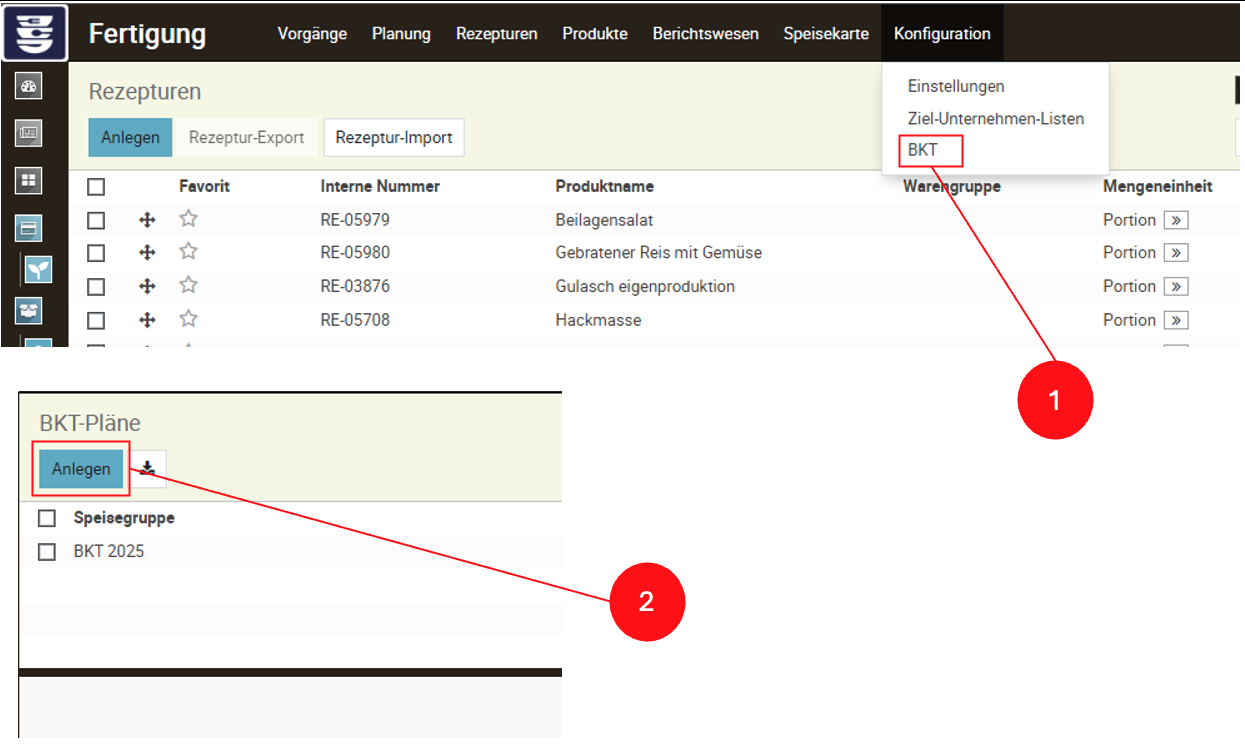Click the grid tiles icon in sidebar
The image size is (1245, 747).
[x=29, y=180]
